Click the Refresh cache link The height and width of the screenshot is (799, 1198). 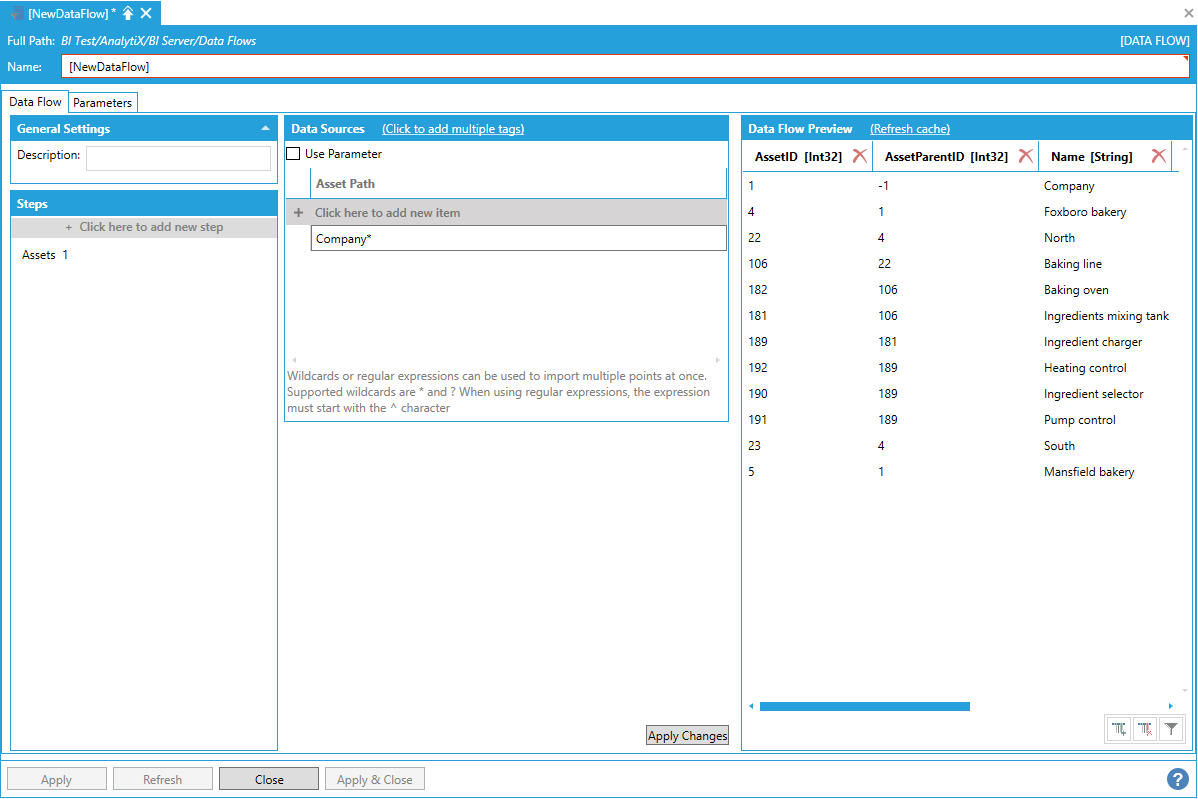pos(909,129)
